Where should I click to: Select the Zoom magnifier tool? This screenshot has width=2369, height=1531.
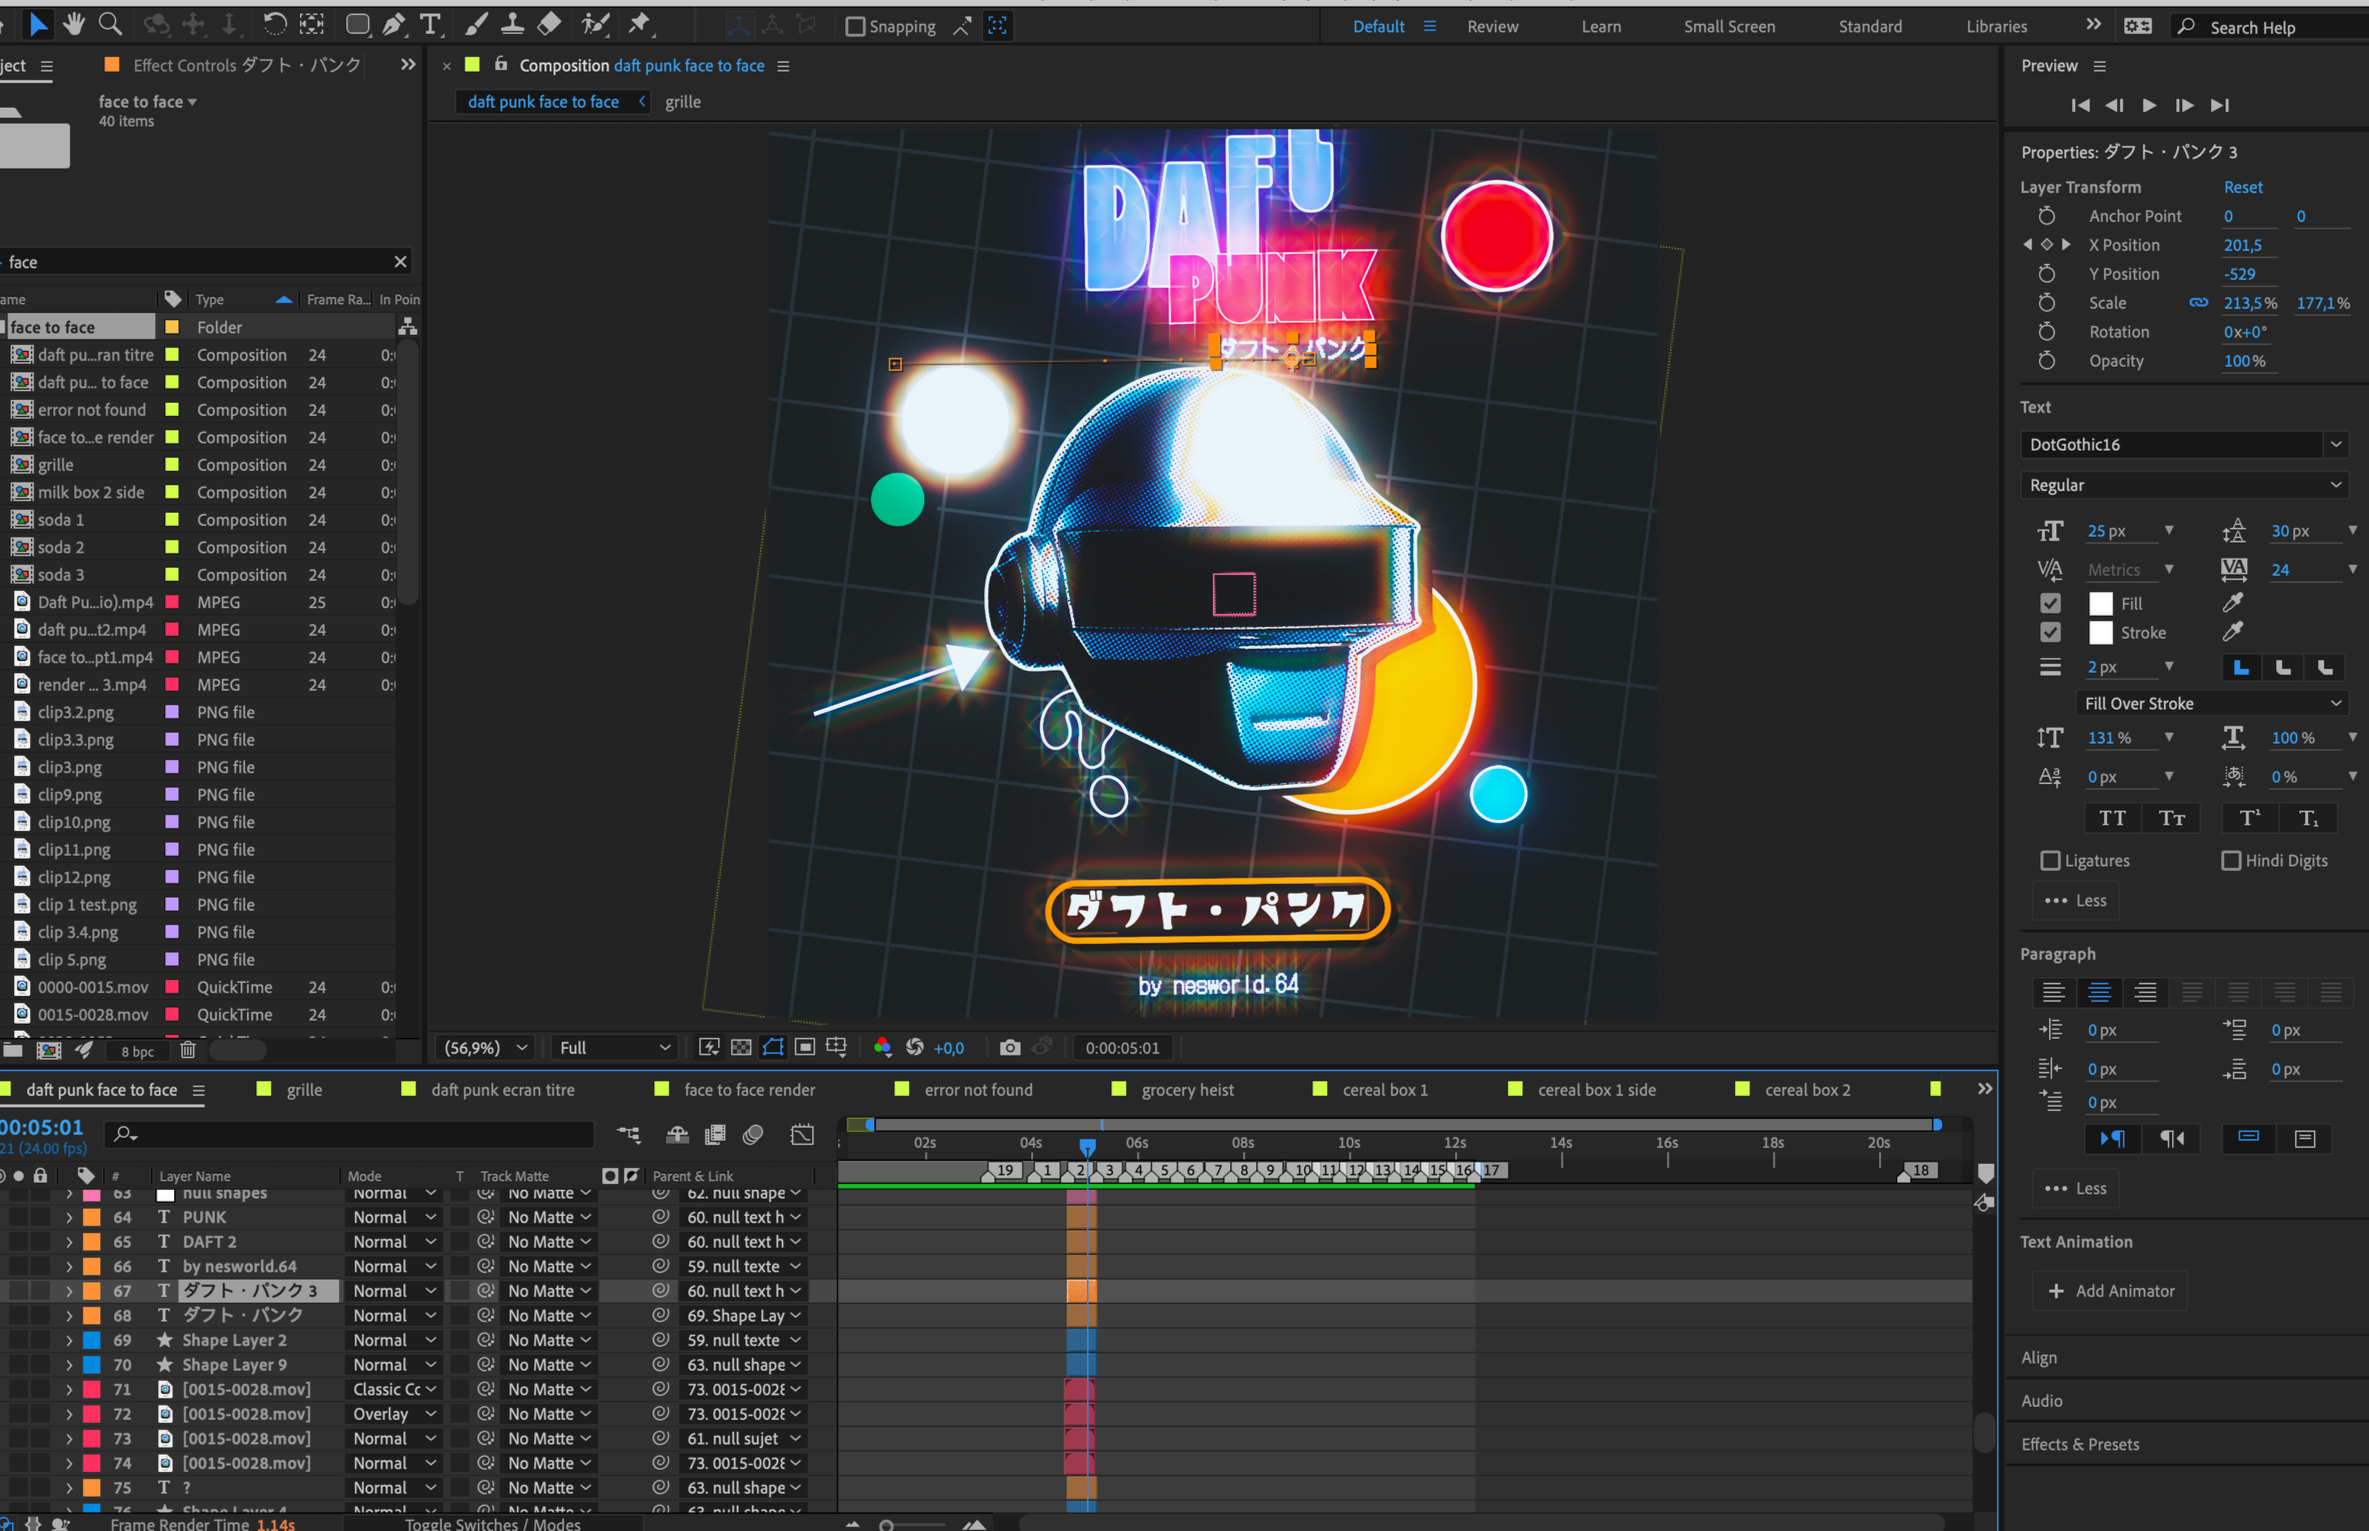pyautogui.click(x=110, y=24)
